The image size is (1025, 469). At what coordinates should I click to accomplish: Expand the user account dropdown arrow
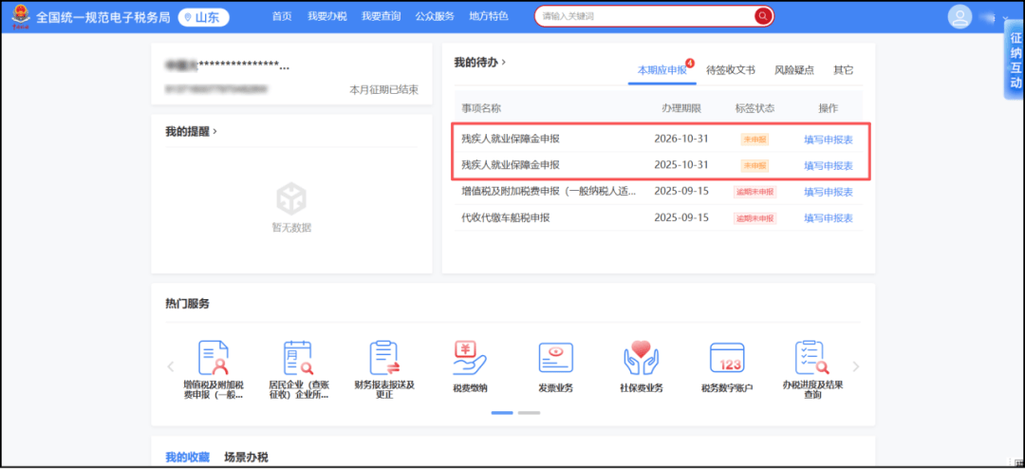[x=1006, y=18]
